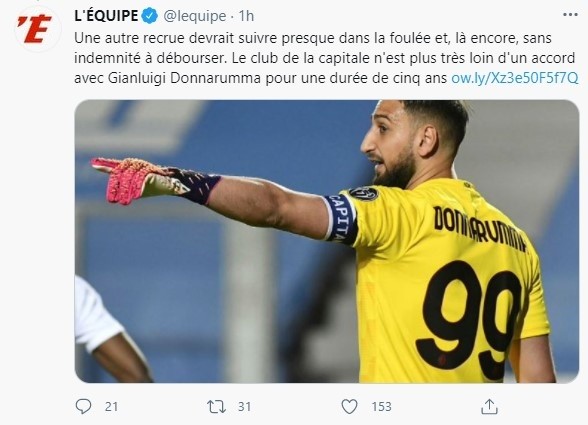Image resolution: width=588 pixels, height=425 pixels.
Task: Click the L'ÉQUIPE display name
Action: [x=106, y=16]
